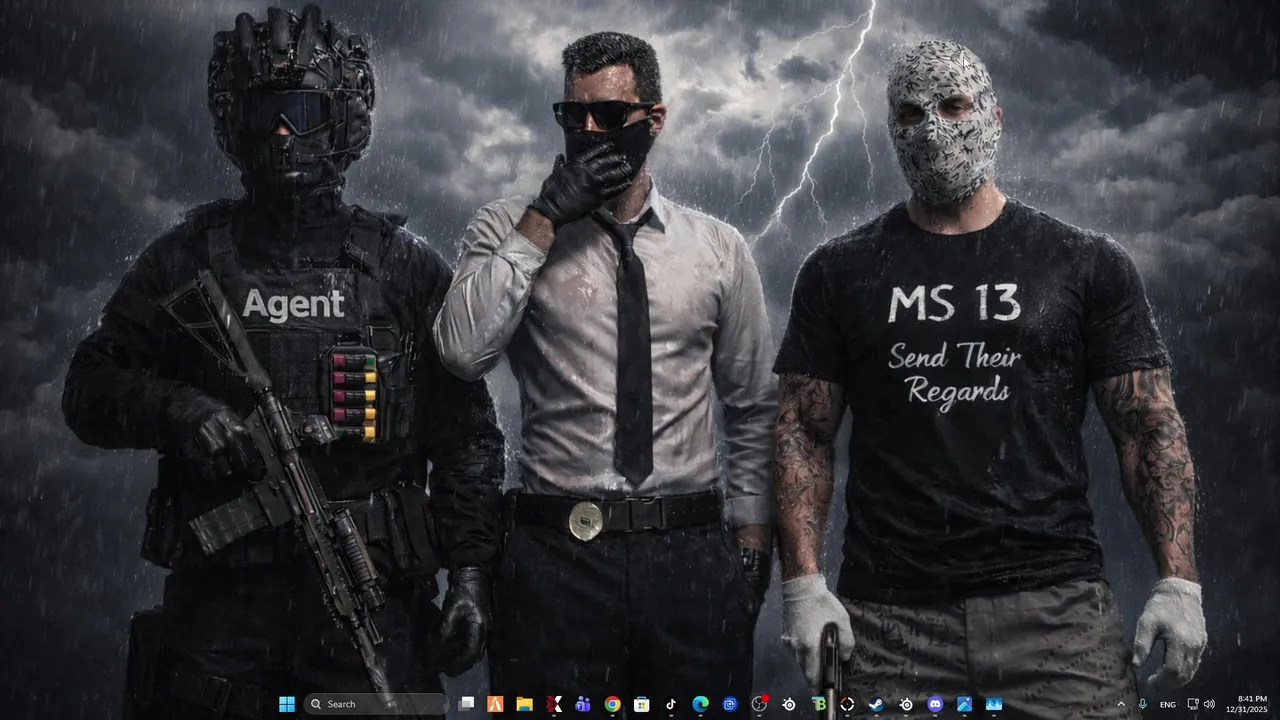Launch the orange A app in the taskbar
Viewport: 1280px width, 720px height.
(495, 704)
